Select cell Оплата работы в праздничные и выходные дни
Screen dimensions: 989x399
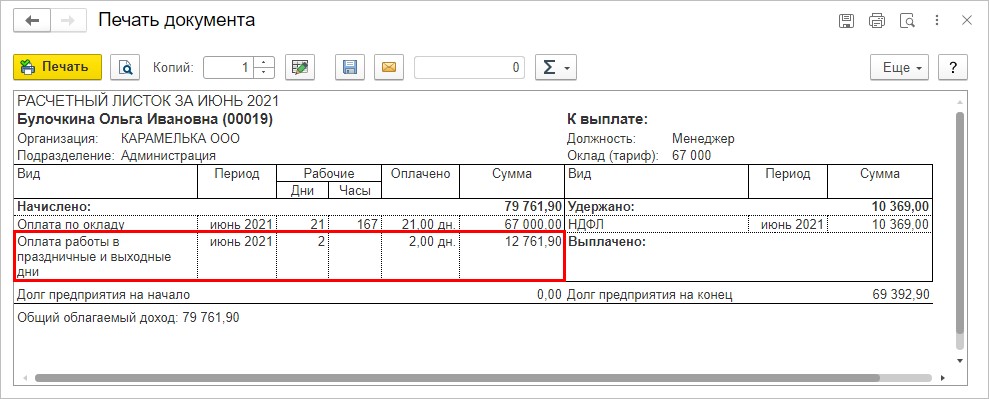pyautogui.click(x=107, y=257)
